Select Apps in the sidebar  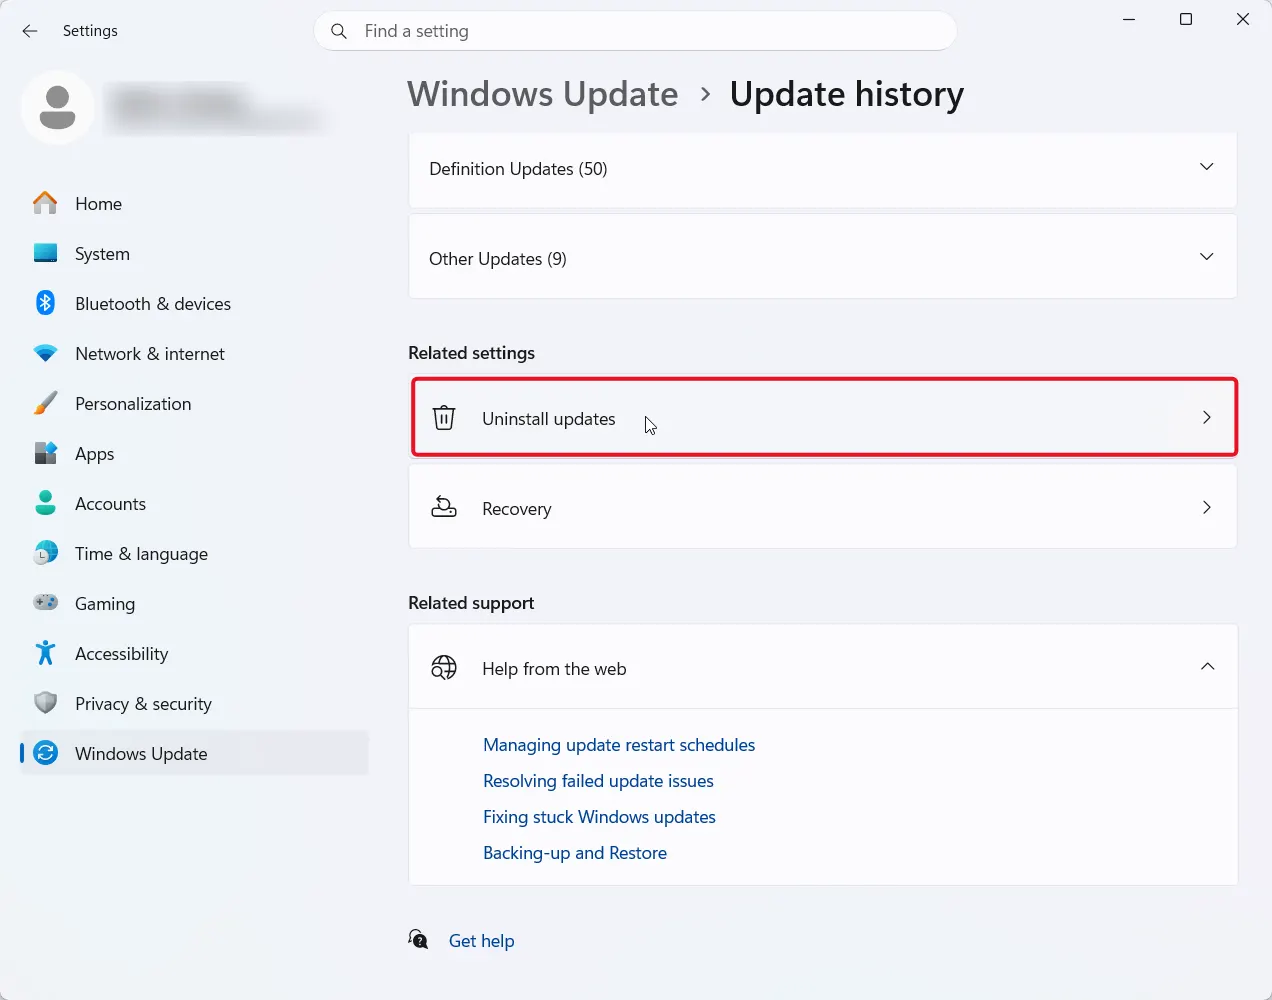coord(194,453)
